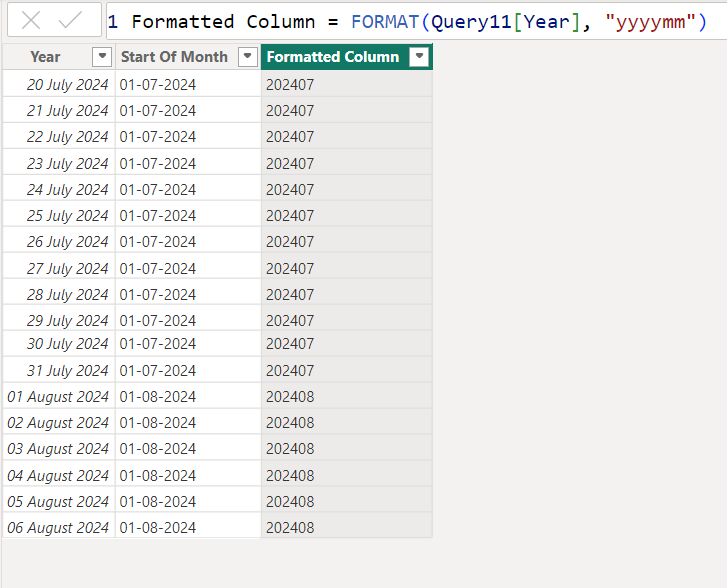The width and height of the screenshot is (727, 588).
Task: Click Start Of Month cell in 03 August row
Action: pyautogui.click(x=158, y=449)
